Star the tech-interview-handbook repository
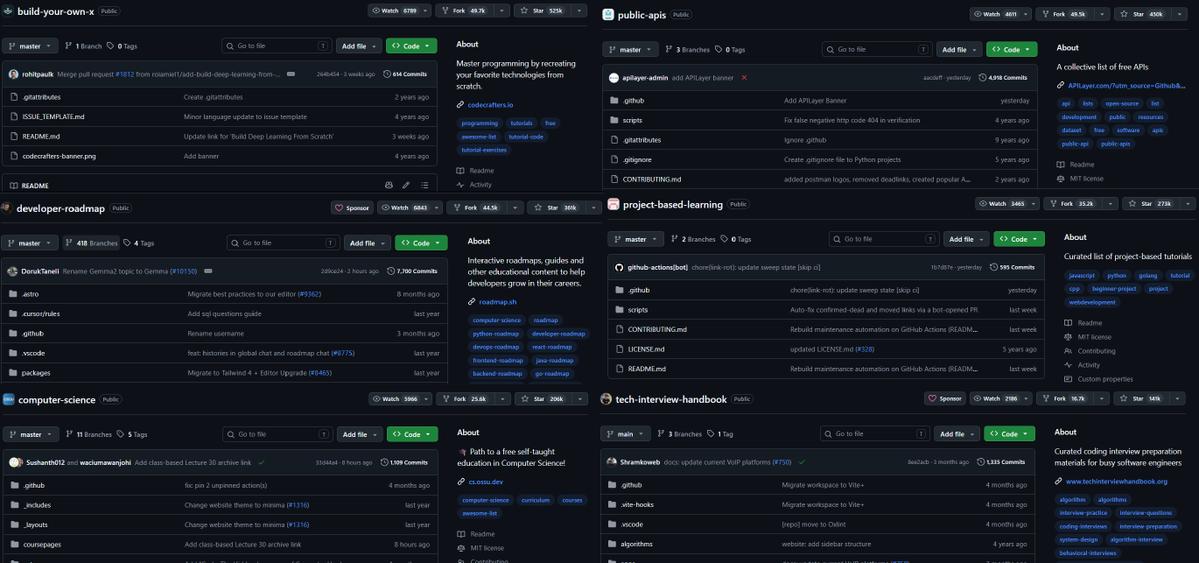Viewport: 1199px width, 563px height. point(1142,399)
